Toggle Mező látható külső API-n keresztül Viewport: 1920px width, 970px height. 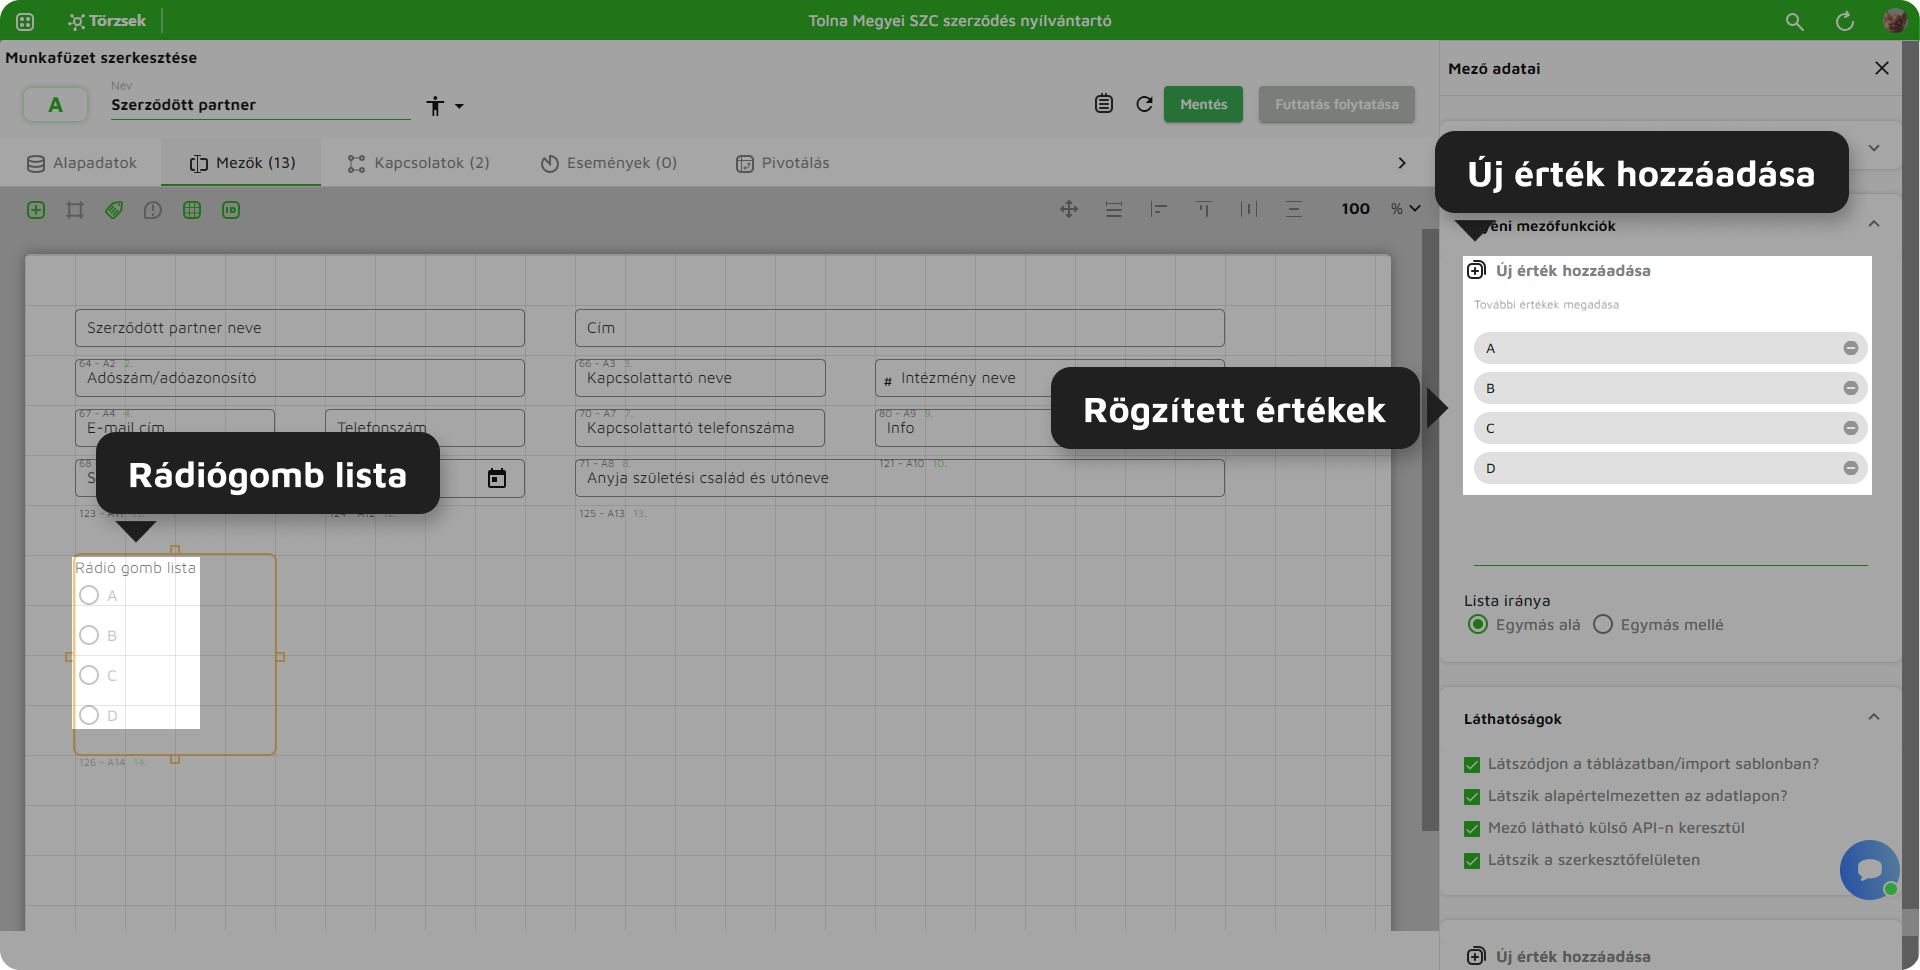tap(1472, 829)
